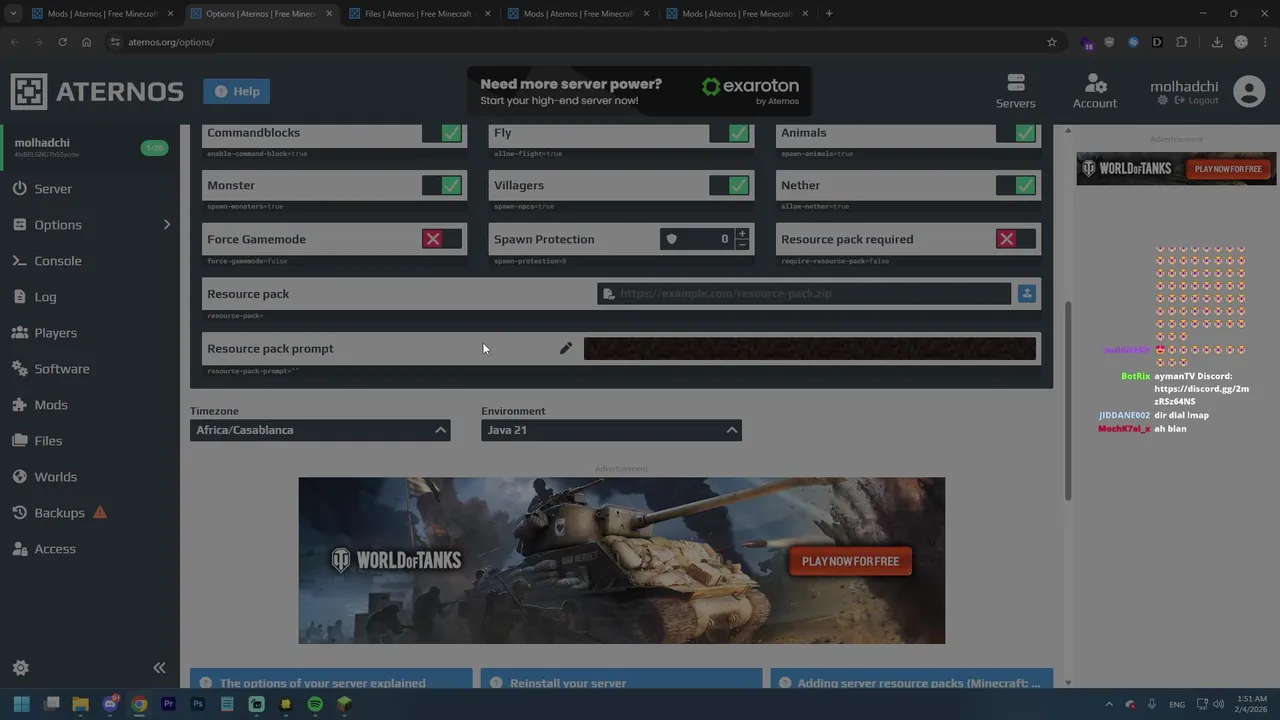This screenshot has width=1280, height=720.
Task: Show hidden system tray icons
Action: coord(1108,704)
